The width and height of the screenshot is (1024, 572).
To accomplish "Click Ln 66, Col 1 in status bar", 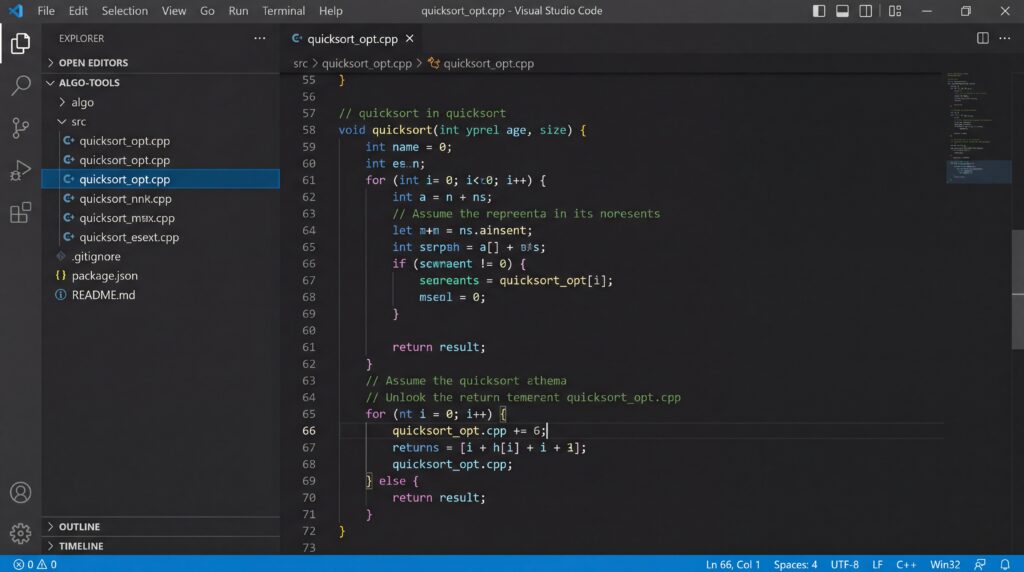I will coord(733,564).
